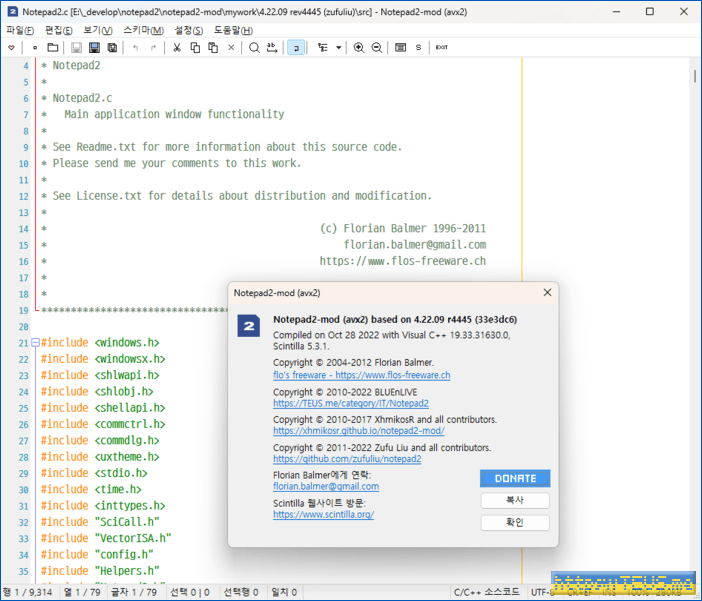Click the code folding tree icon
Viewport: 702px width, 601px height.
pyautogui.click(x=323, y=47)
